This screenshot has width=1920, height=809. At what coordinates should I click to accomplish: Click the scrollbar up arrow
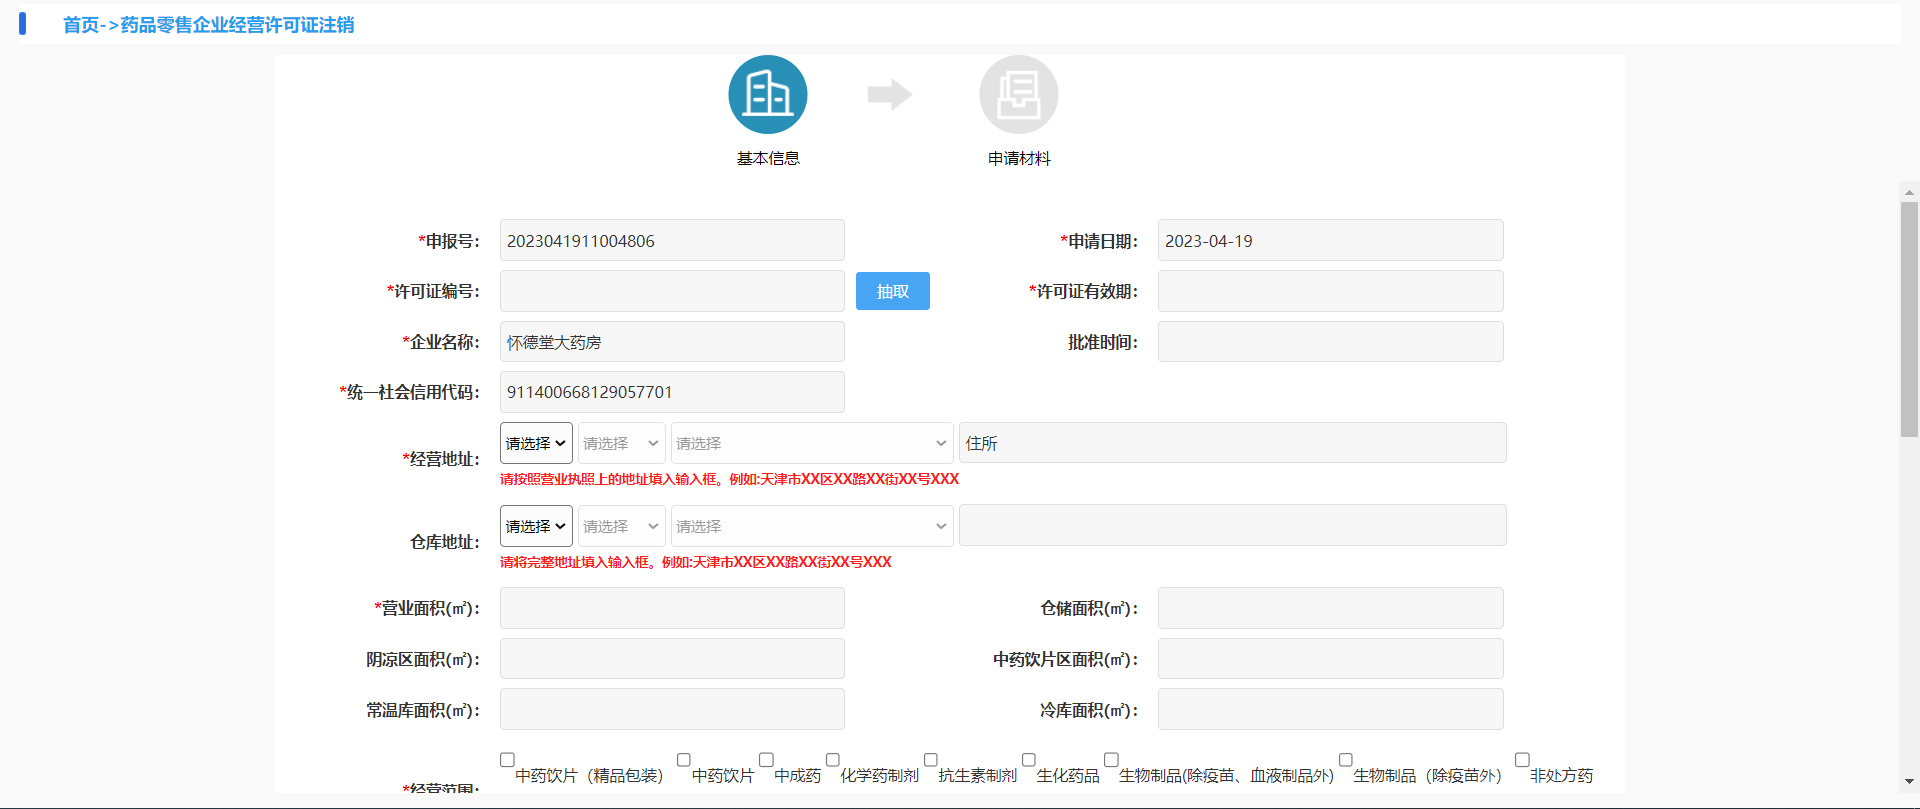1909,192
